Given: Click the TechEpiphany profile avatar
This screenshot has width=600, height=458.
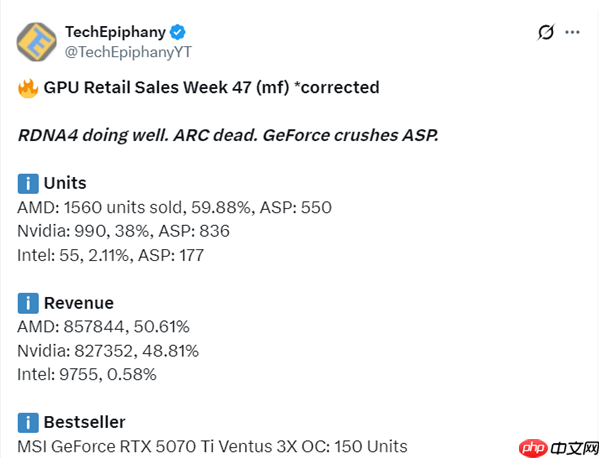Looking at the screenshot, I should 37,41.
